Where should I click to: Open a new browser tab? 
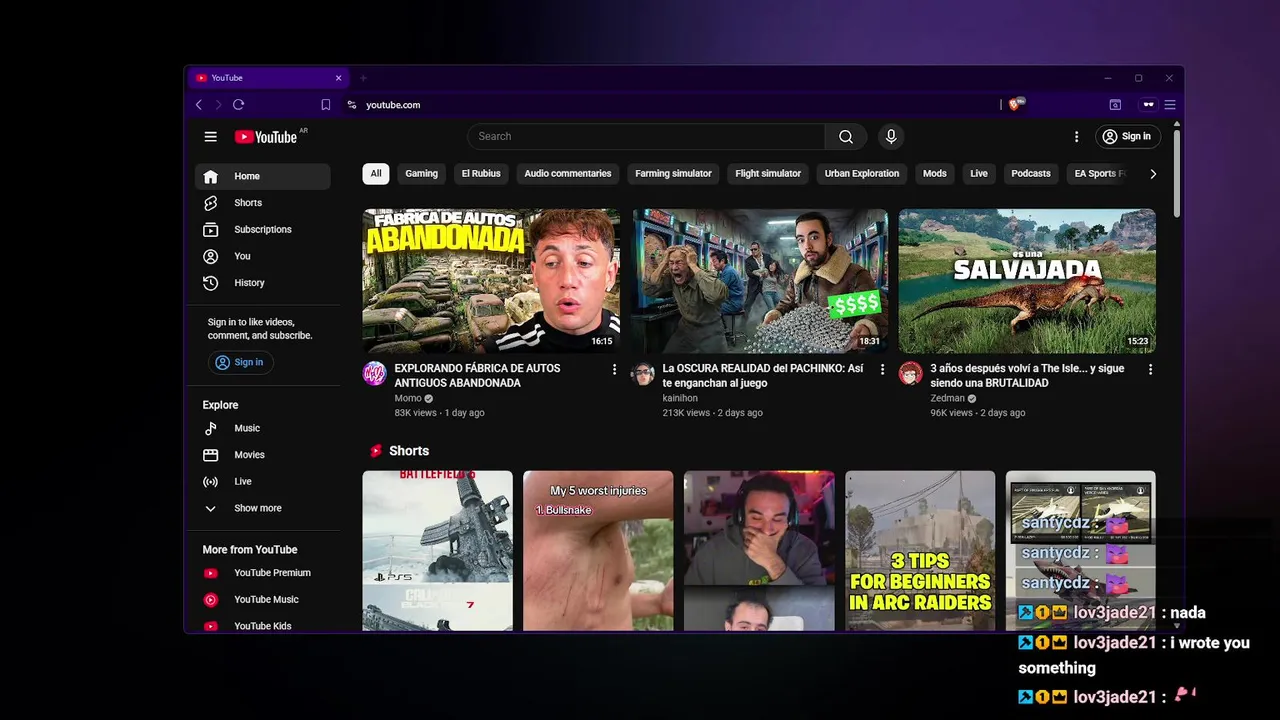(x=363, y=78)
